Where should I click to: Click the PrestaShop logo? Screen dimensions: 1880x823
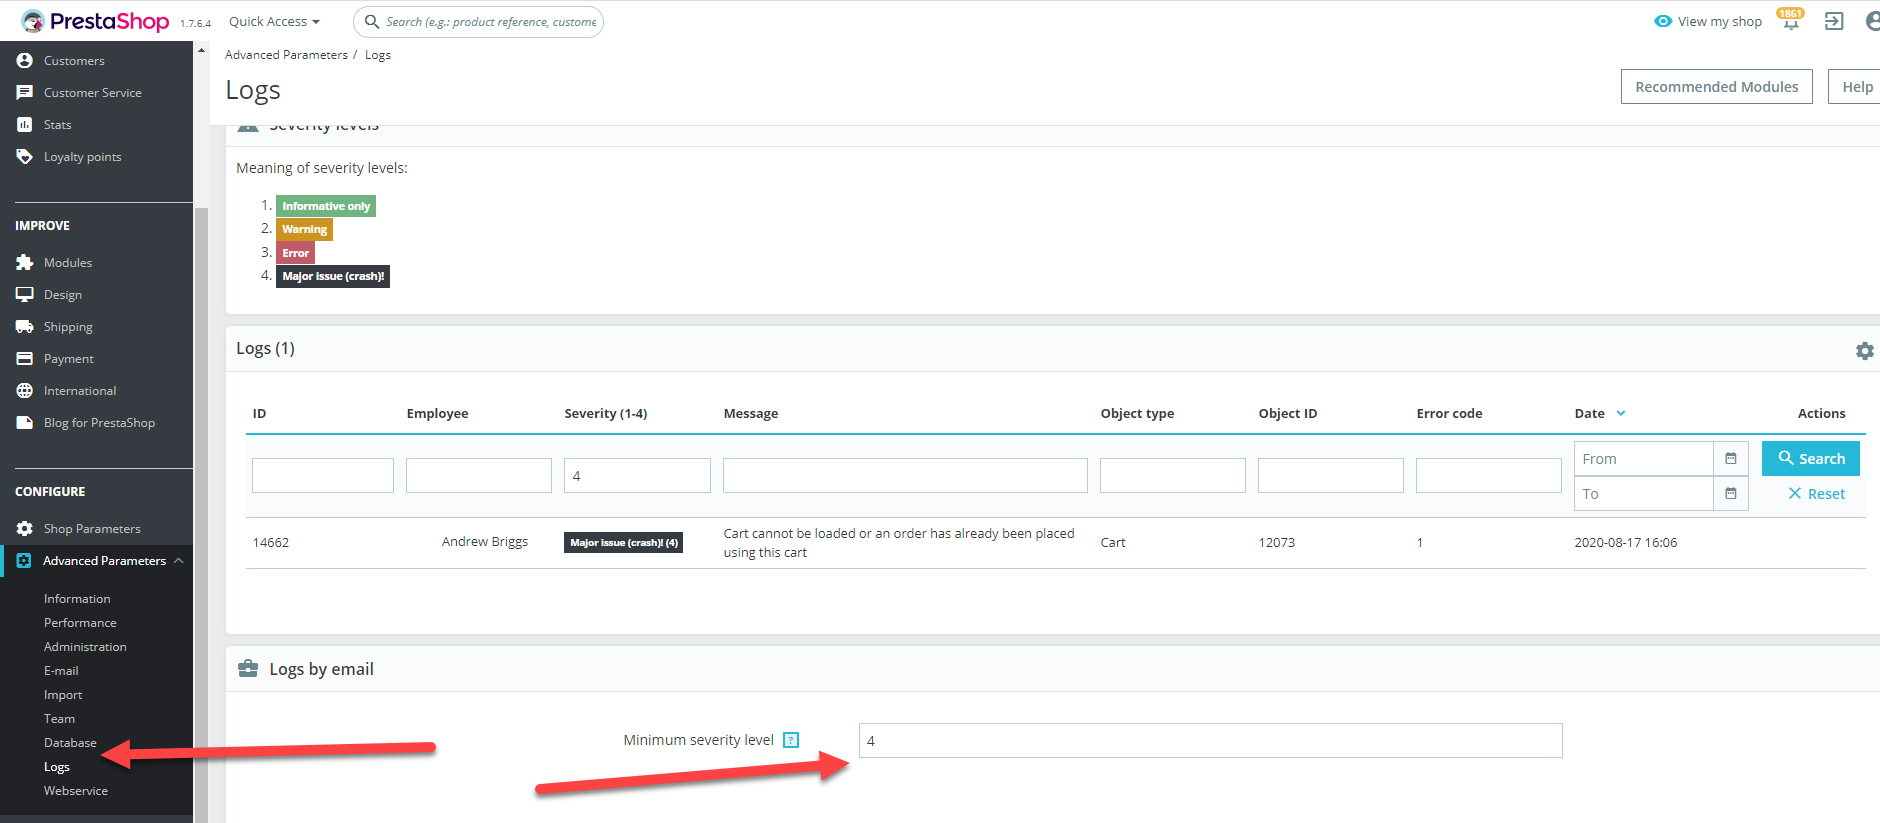pyautogui.click(x=95, y=21)
